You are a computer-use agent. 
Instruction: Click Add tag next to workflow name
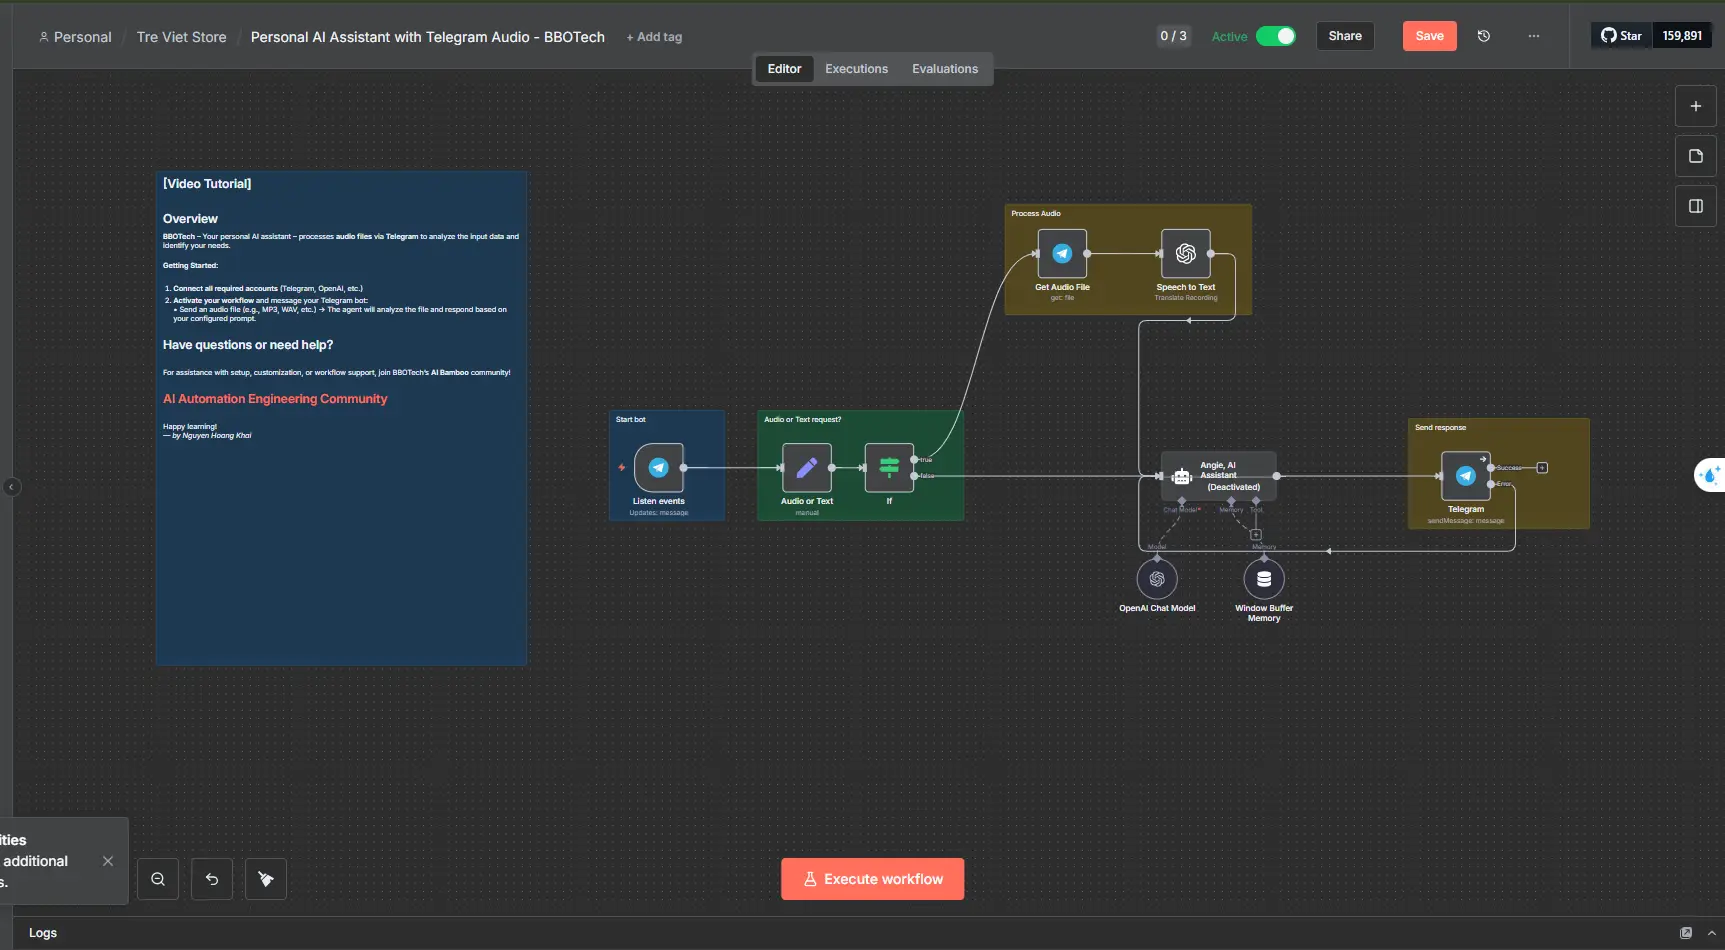[x=654, y=37]
